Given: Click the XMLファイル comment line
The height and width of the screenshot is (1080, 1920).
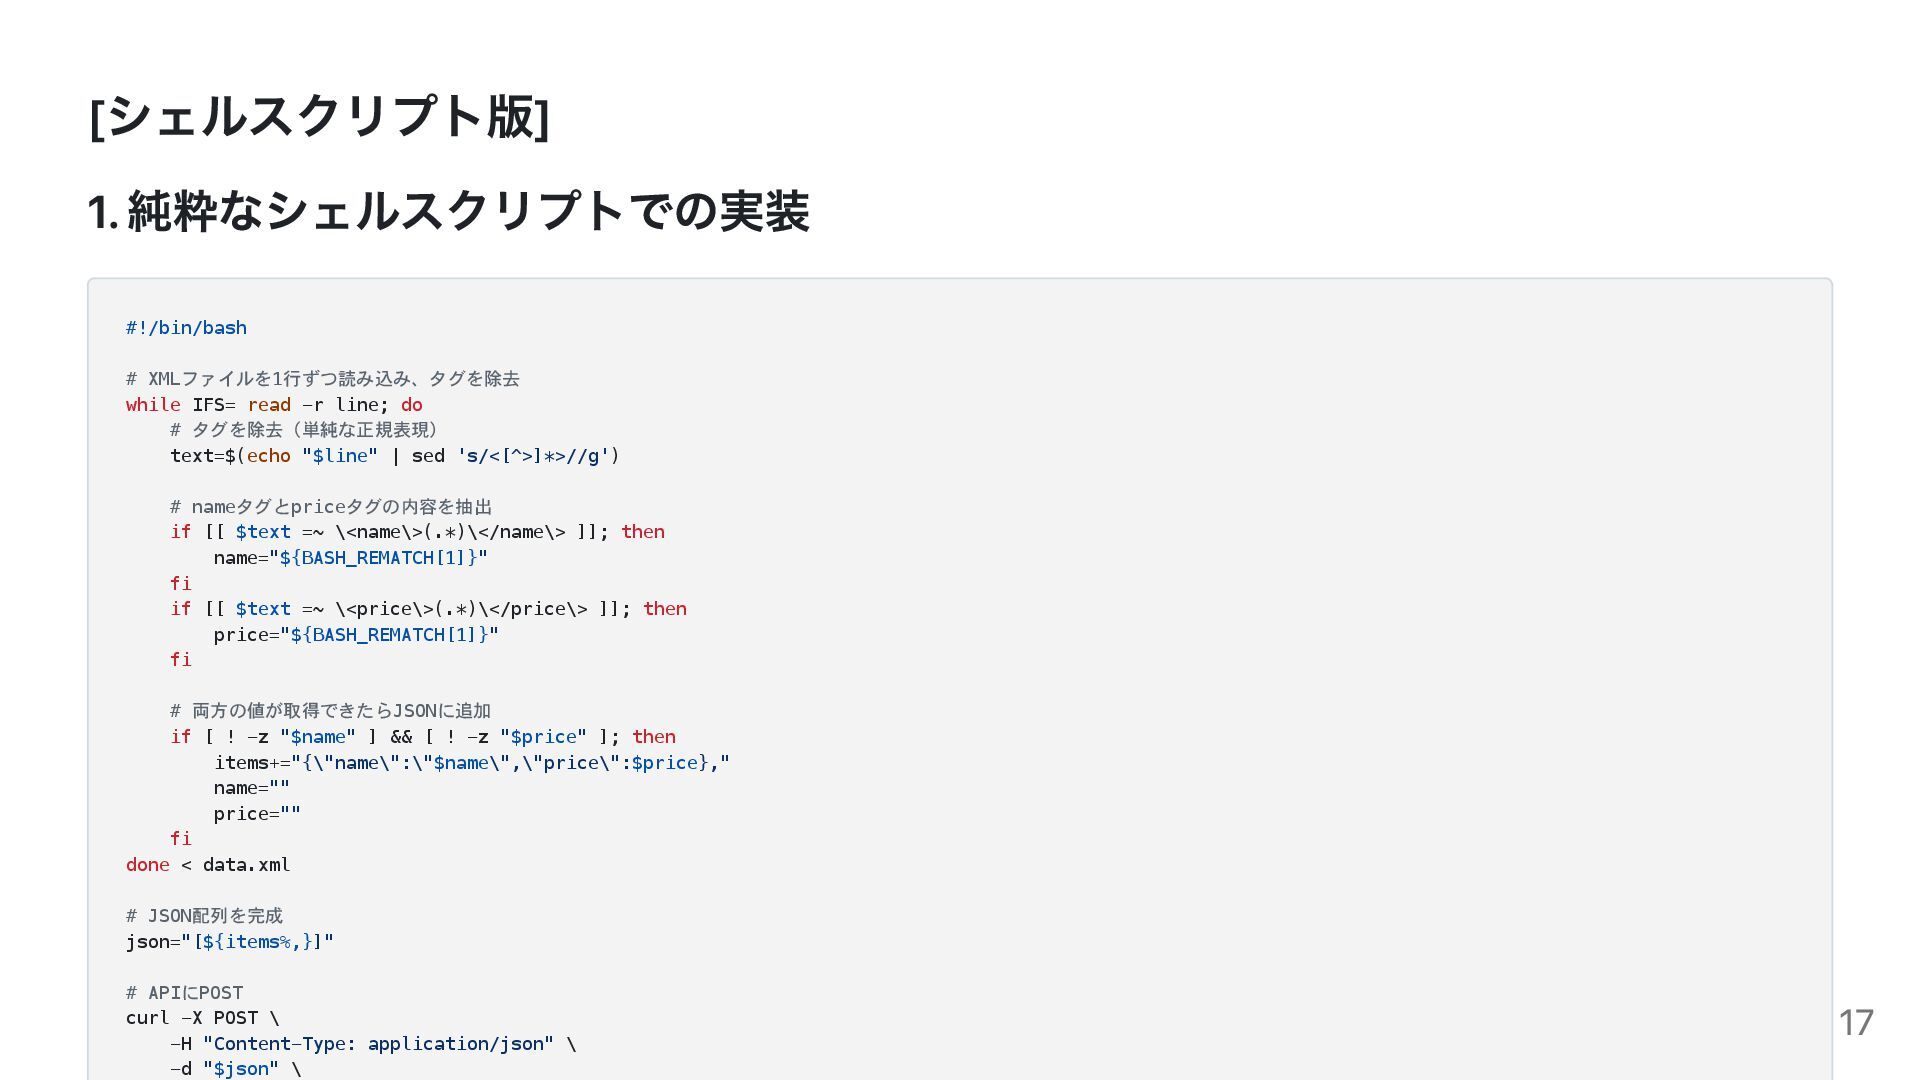Looking at the screenshot, I should [x=322, y=379].
